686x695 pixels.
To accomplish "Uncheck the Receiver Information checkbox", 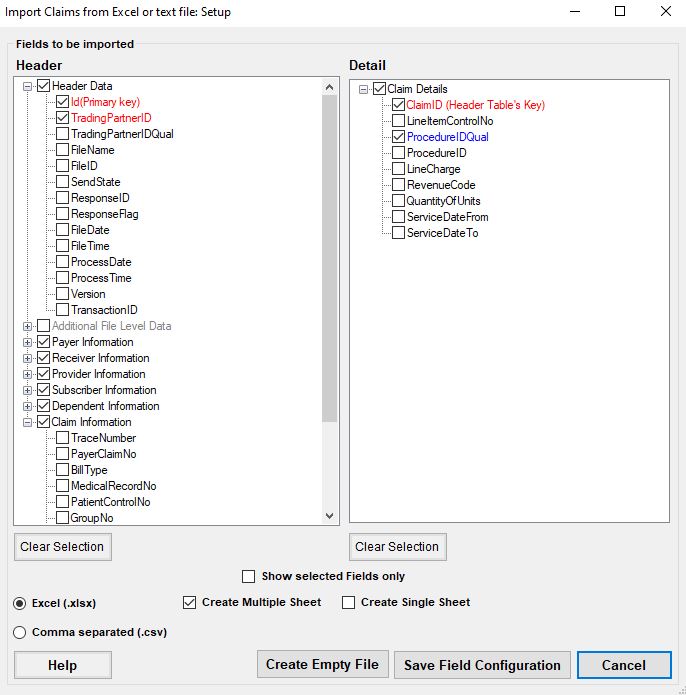I will point(43,358).
